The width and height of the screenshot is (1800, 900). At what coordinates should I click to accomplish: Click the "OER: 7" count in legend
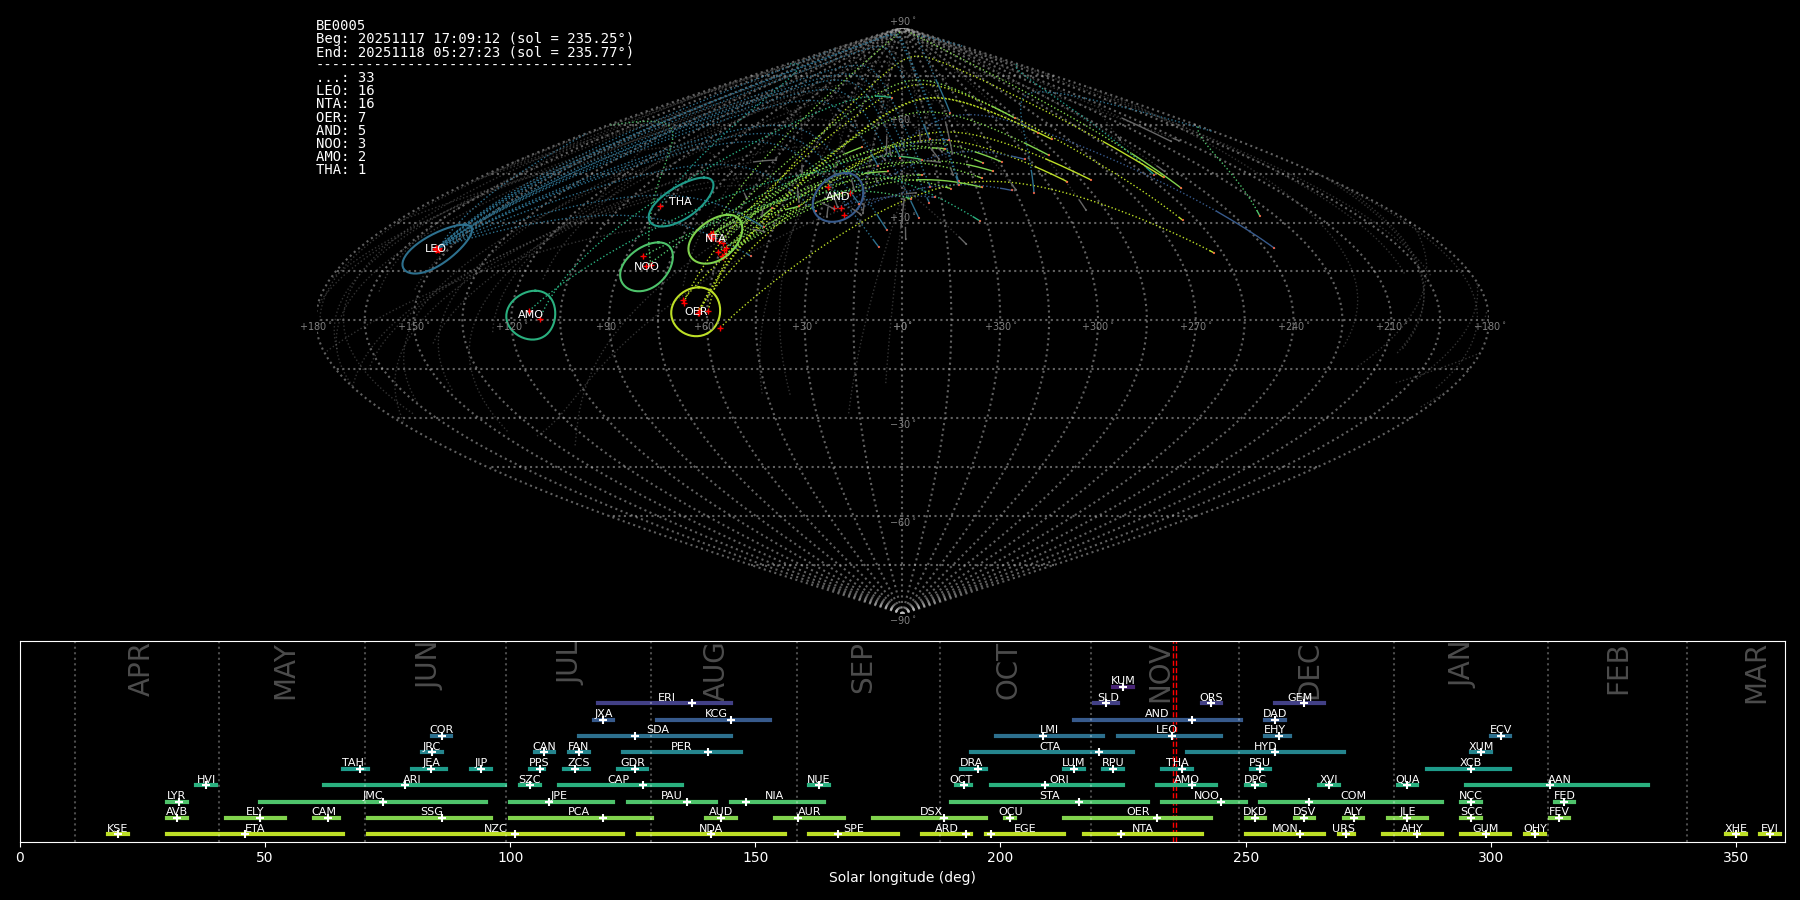coord(341,117)
